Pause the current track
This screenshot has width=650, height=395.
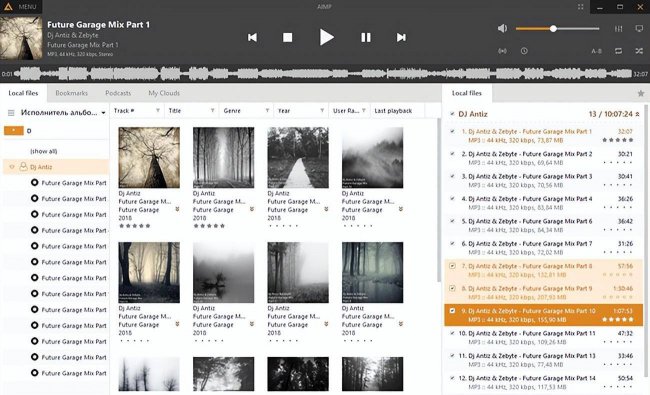click(366, 38)
